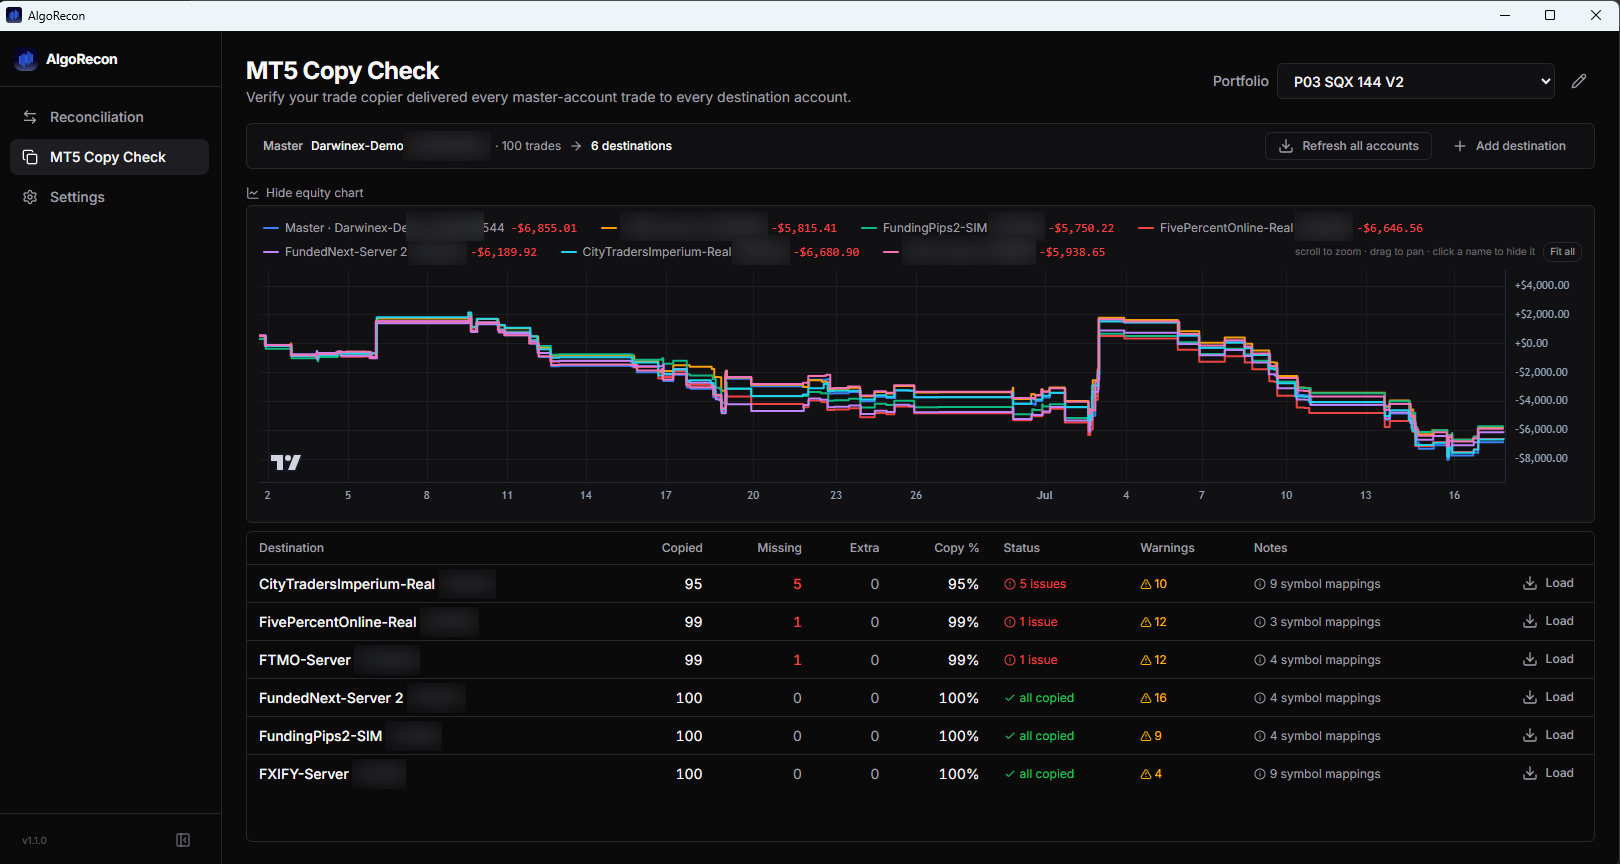Click the FundedNext-Server 2 purple legend swatch
This screenshot has height=864, width=1620.
[270, 252]
